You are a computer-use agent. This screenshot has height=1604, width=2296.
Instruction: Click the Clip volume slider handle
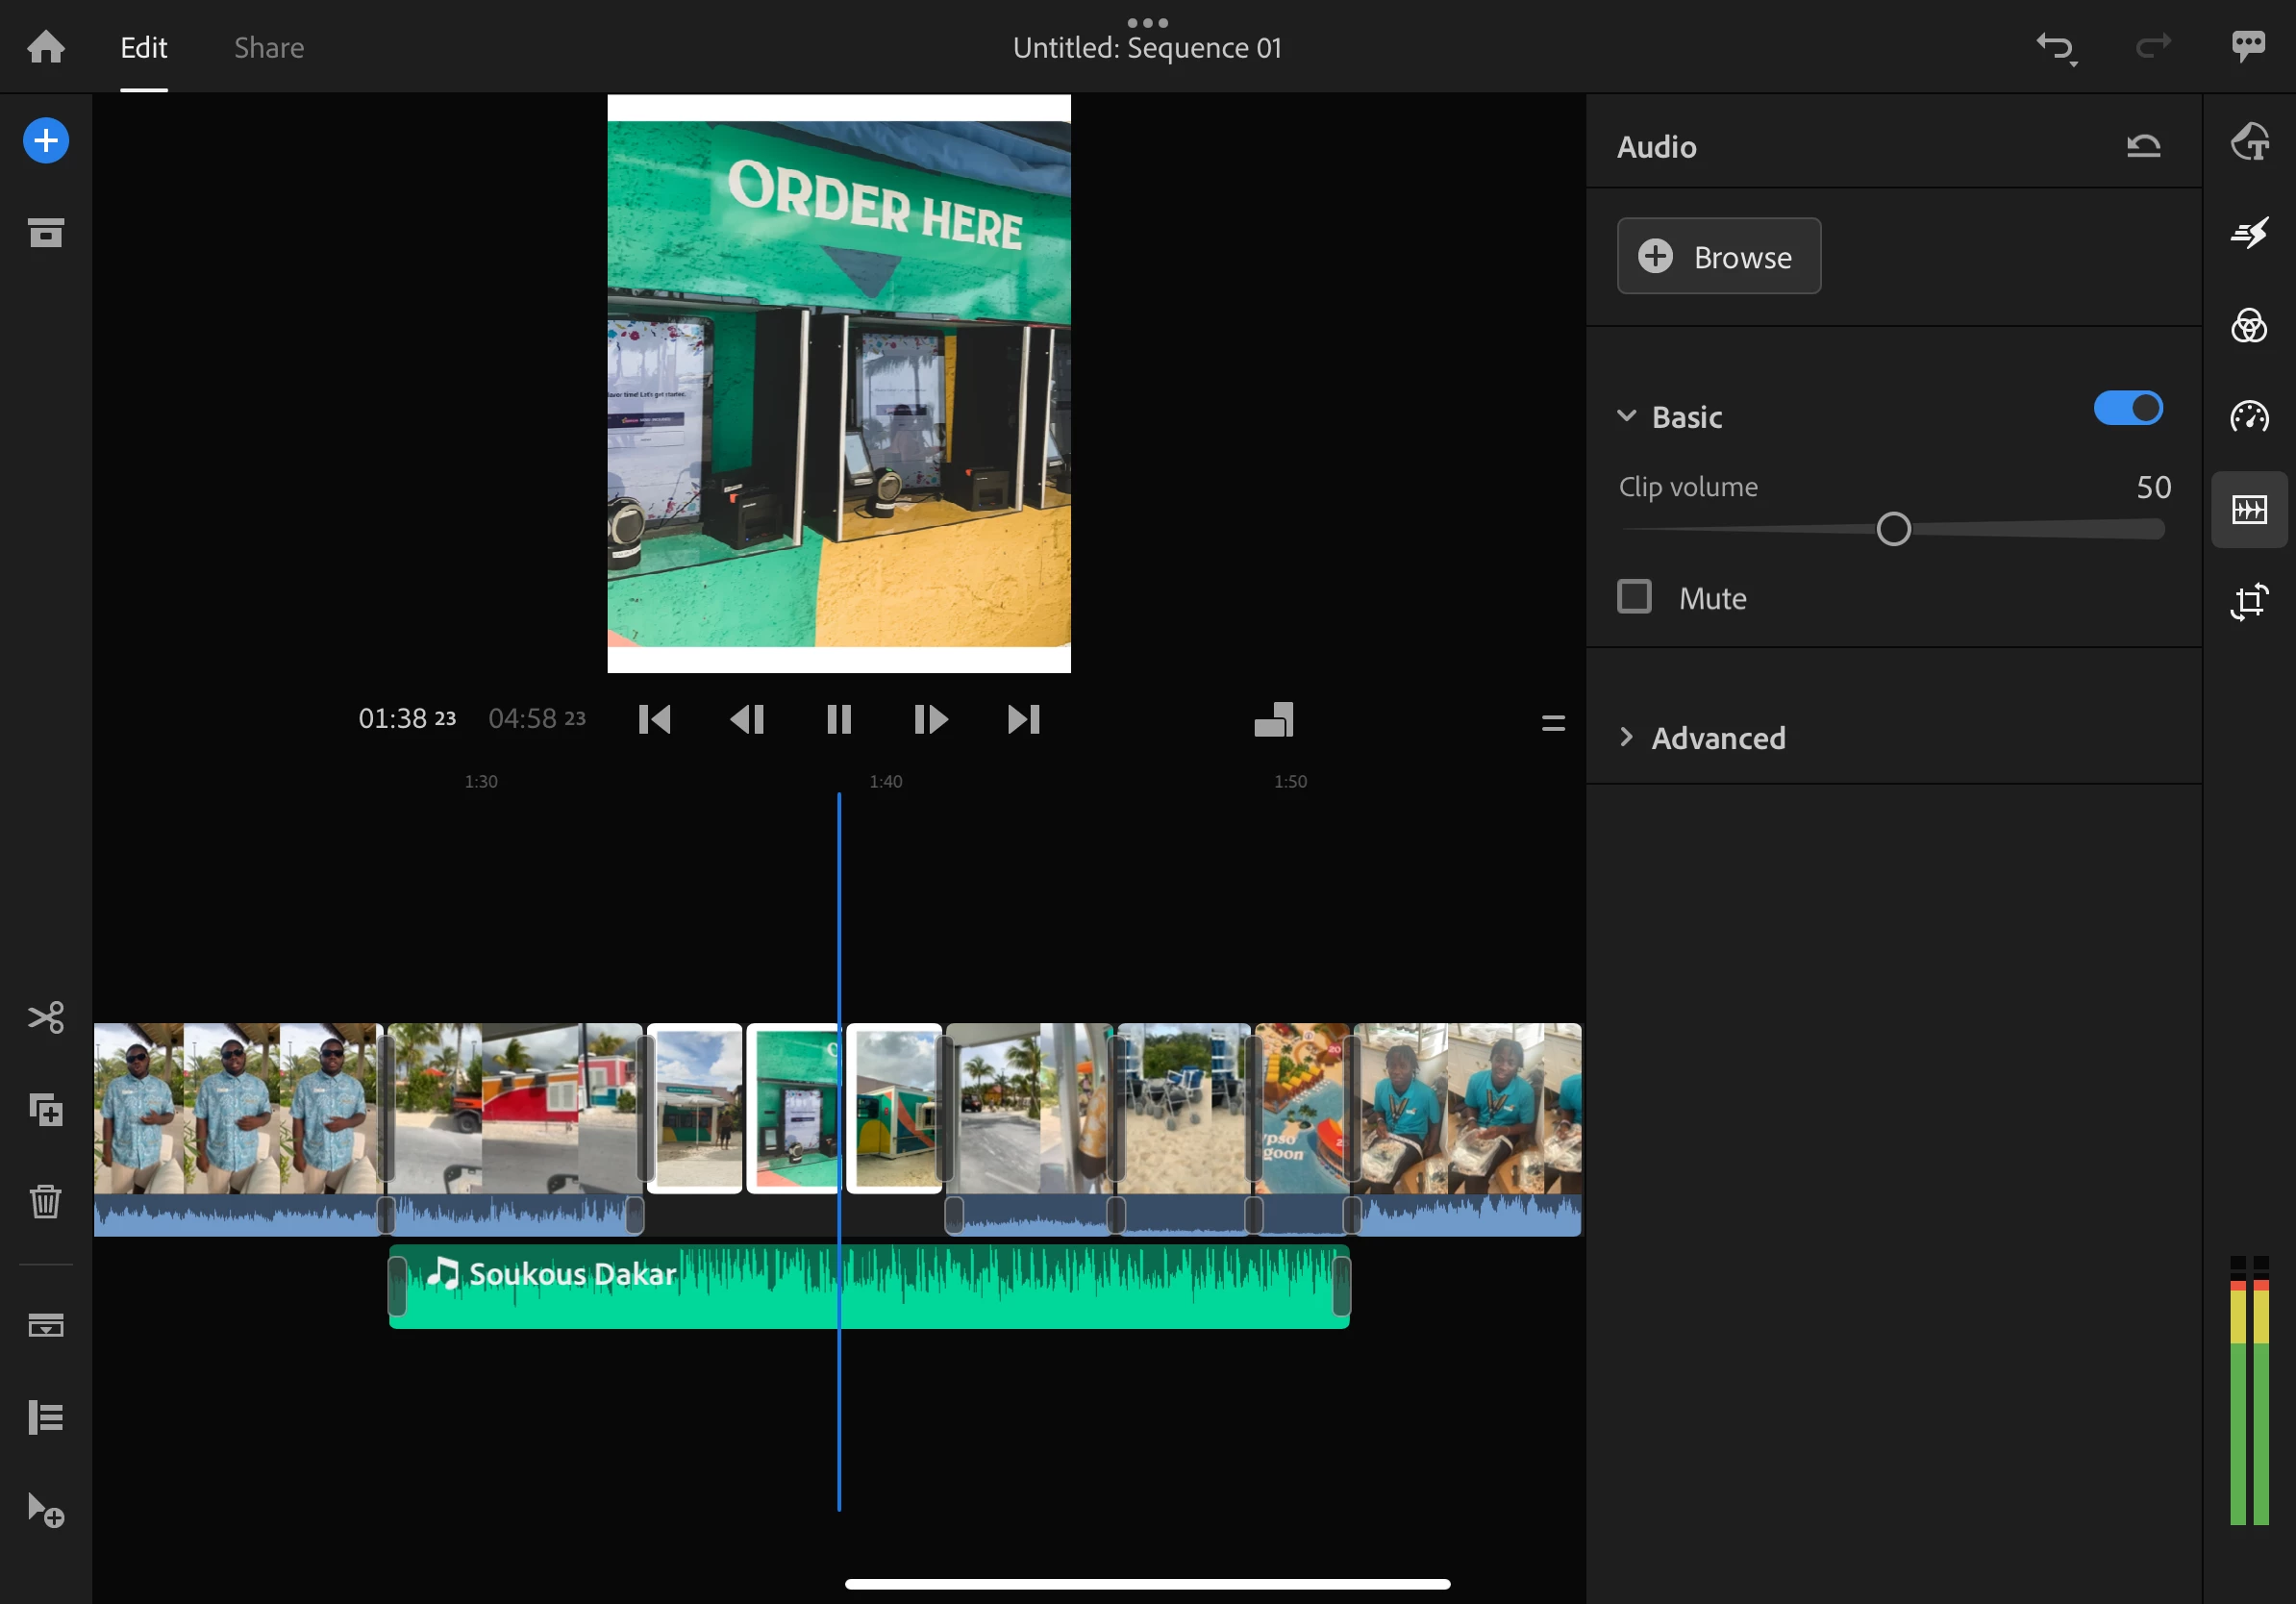(1893, 529)
